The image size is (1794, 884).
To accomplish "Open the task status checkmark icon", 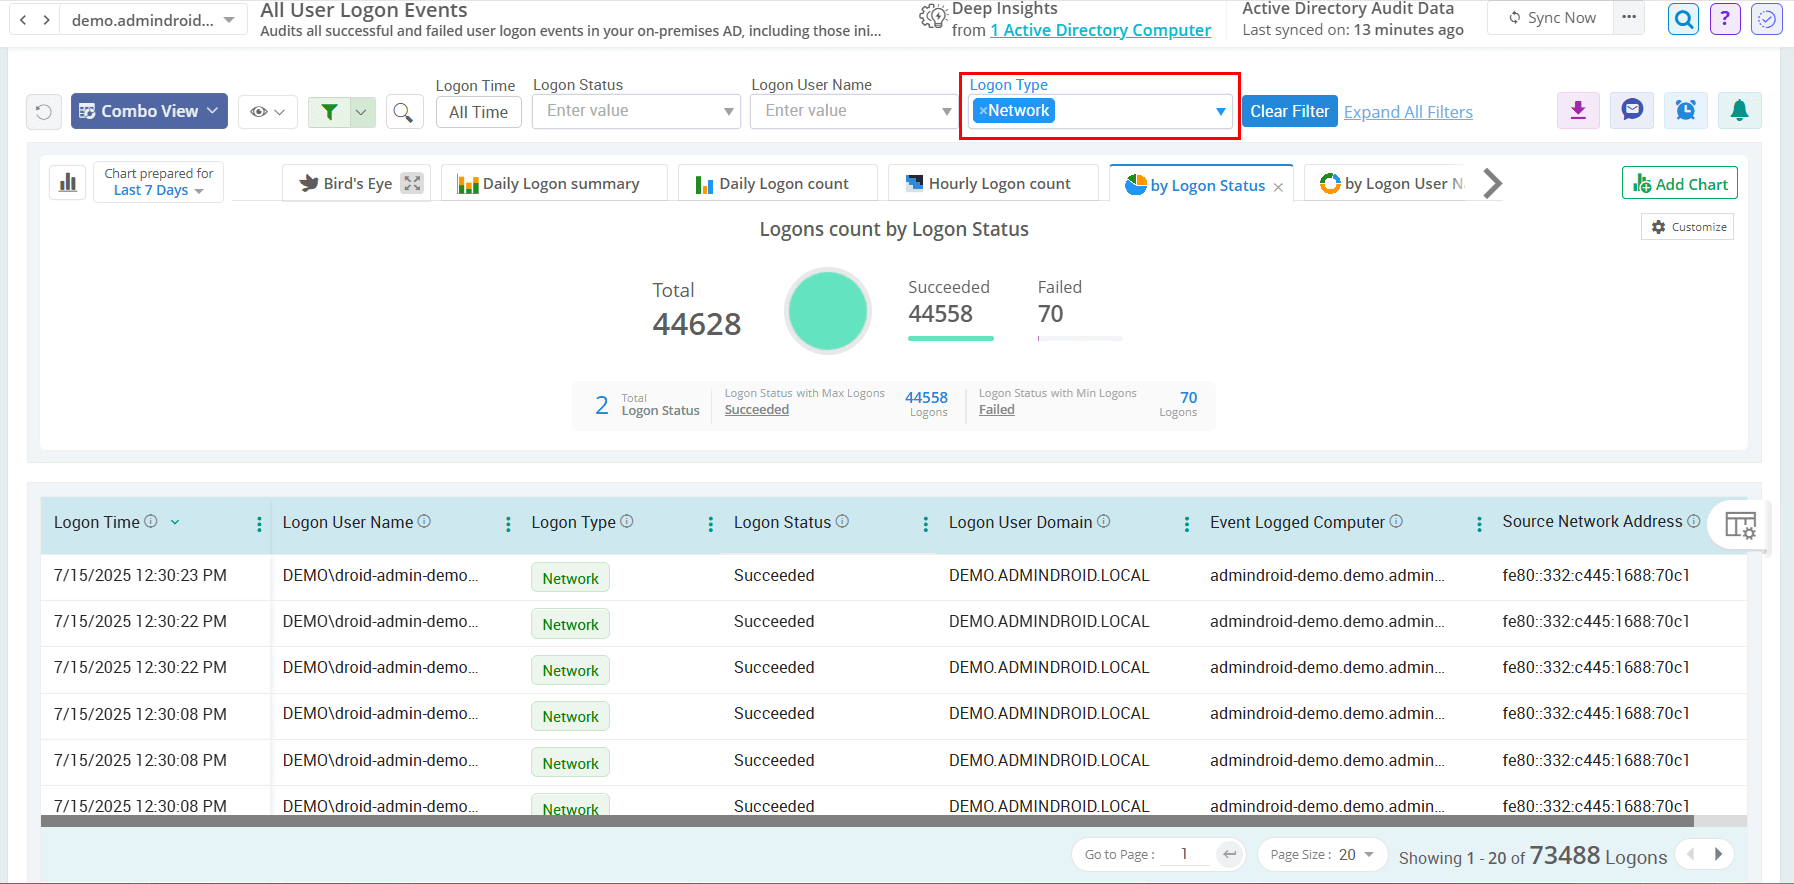I will click(x=1767, y=18).
